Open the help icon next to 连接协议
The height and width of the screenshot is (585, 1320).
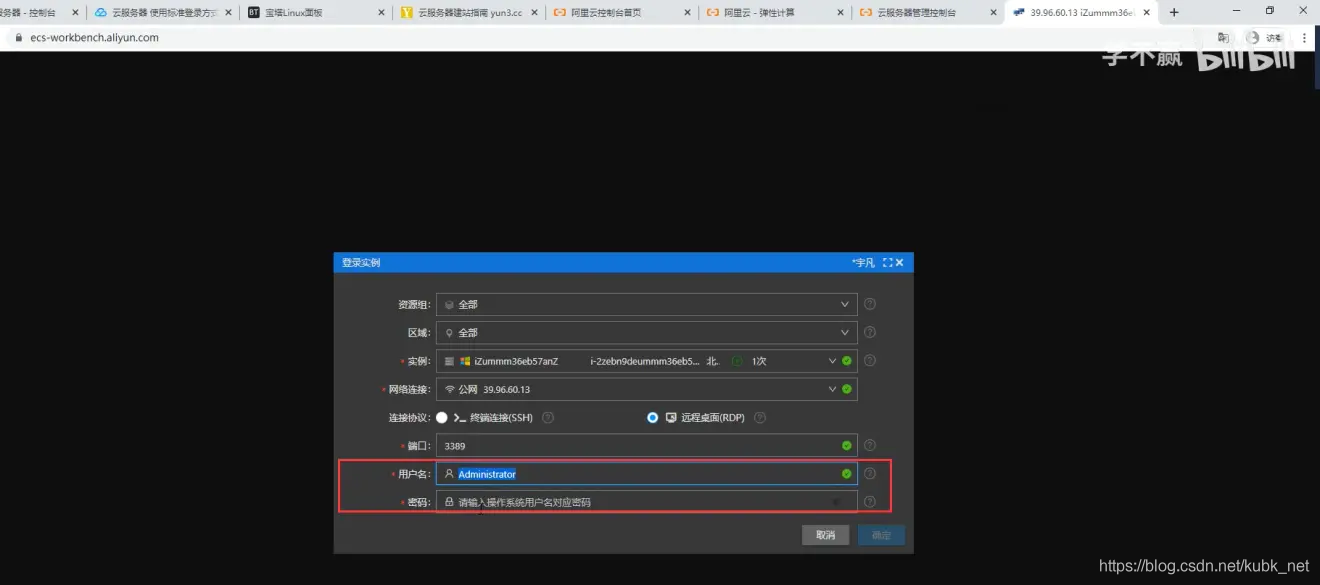[x=547, y=417]
